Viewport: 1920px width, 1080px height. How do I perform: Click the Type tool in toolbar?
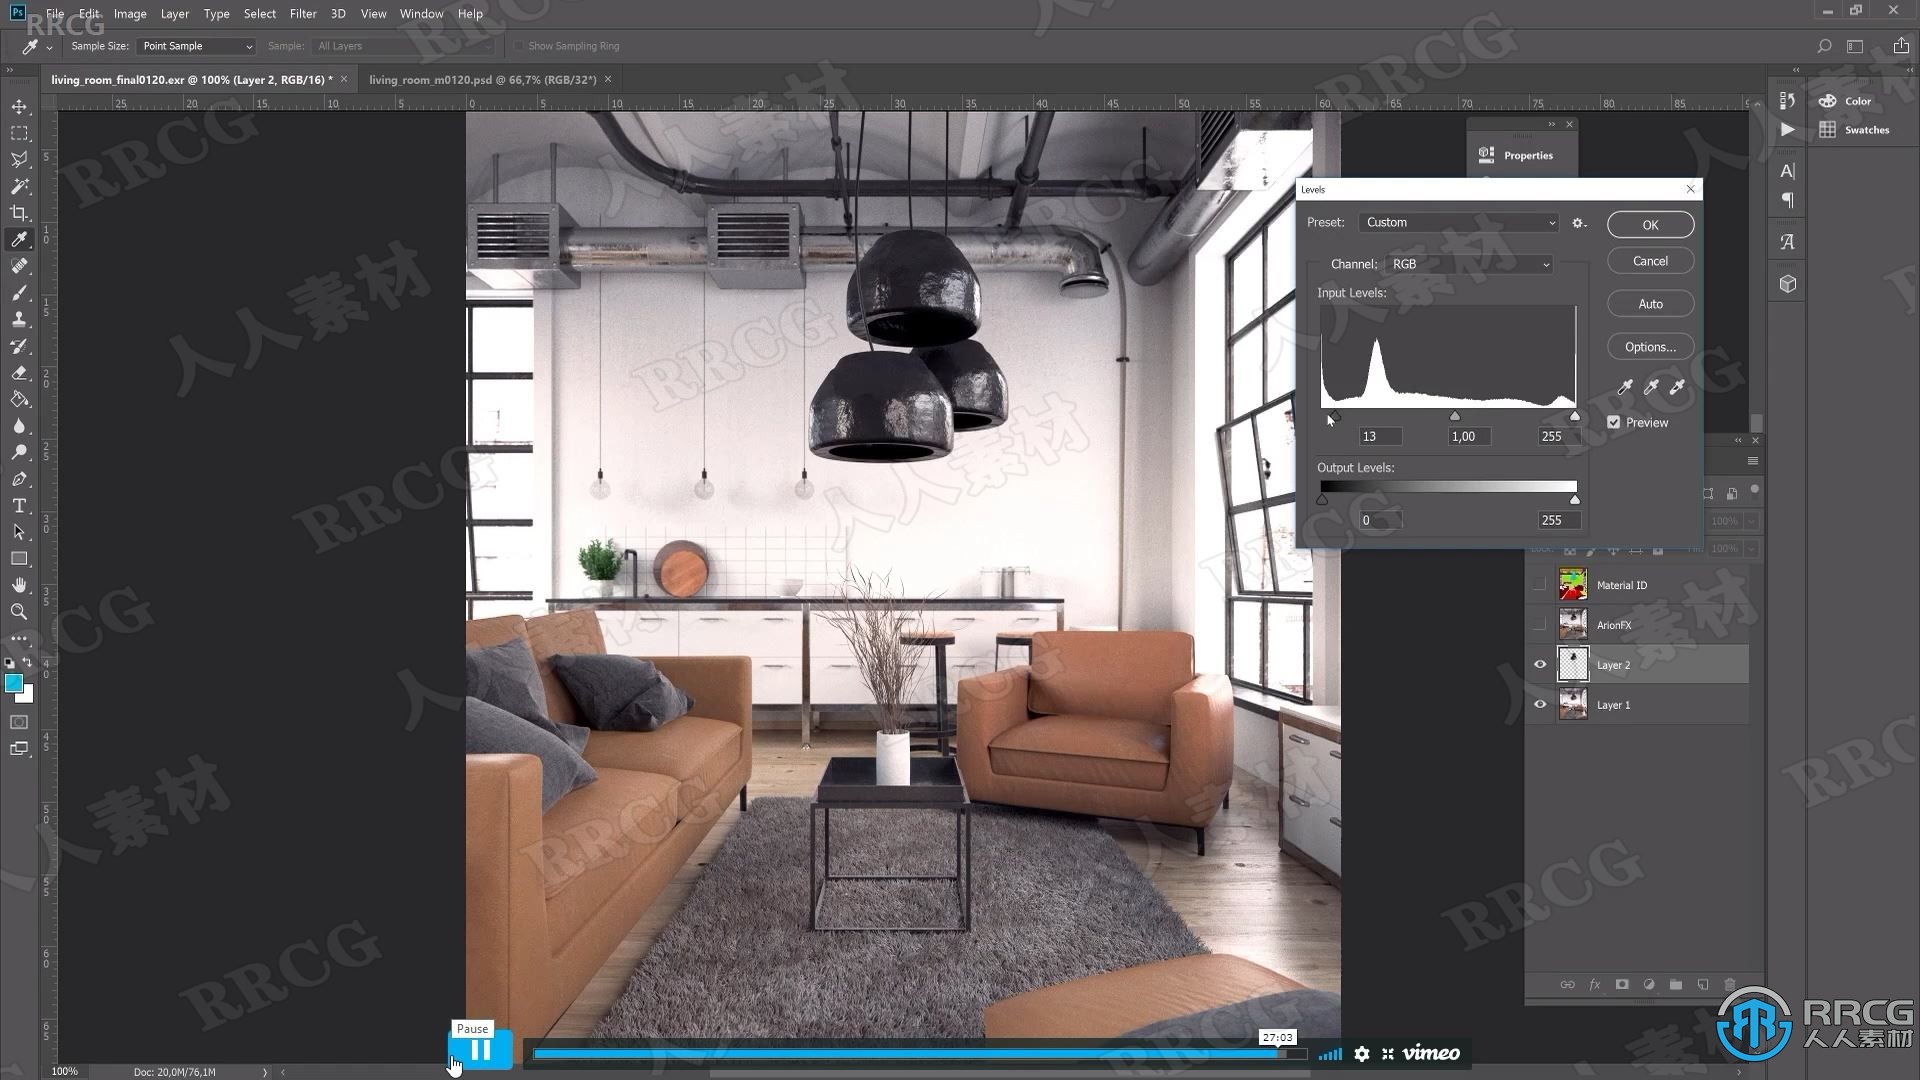click(18, 504)
